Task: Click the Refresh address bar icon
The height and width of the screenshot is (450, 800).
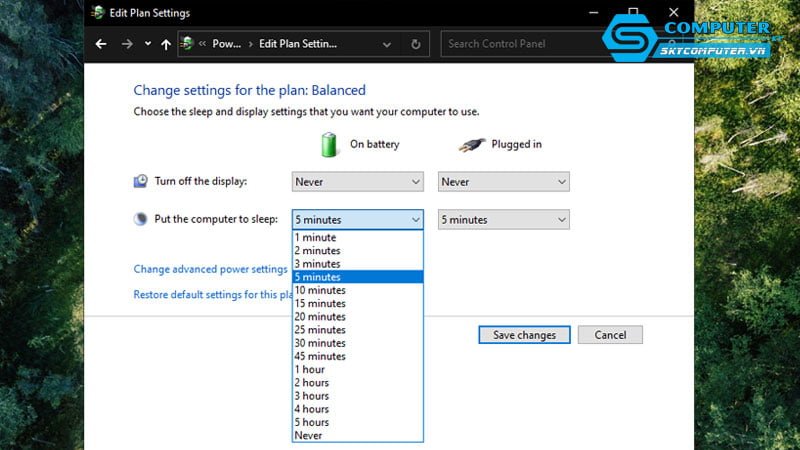Action: click(416, 44)
